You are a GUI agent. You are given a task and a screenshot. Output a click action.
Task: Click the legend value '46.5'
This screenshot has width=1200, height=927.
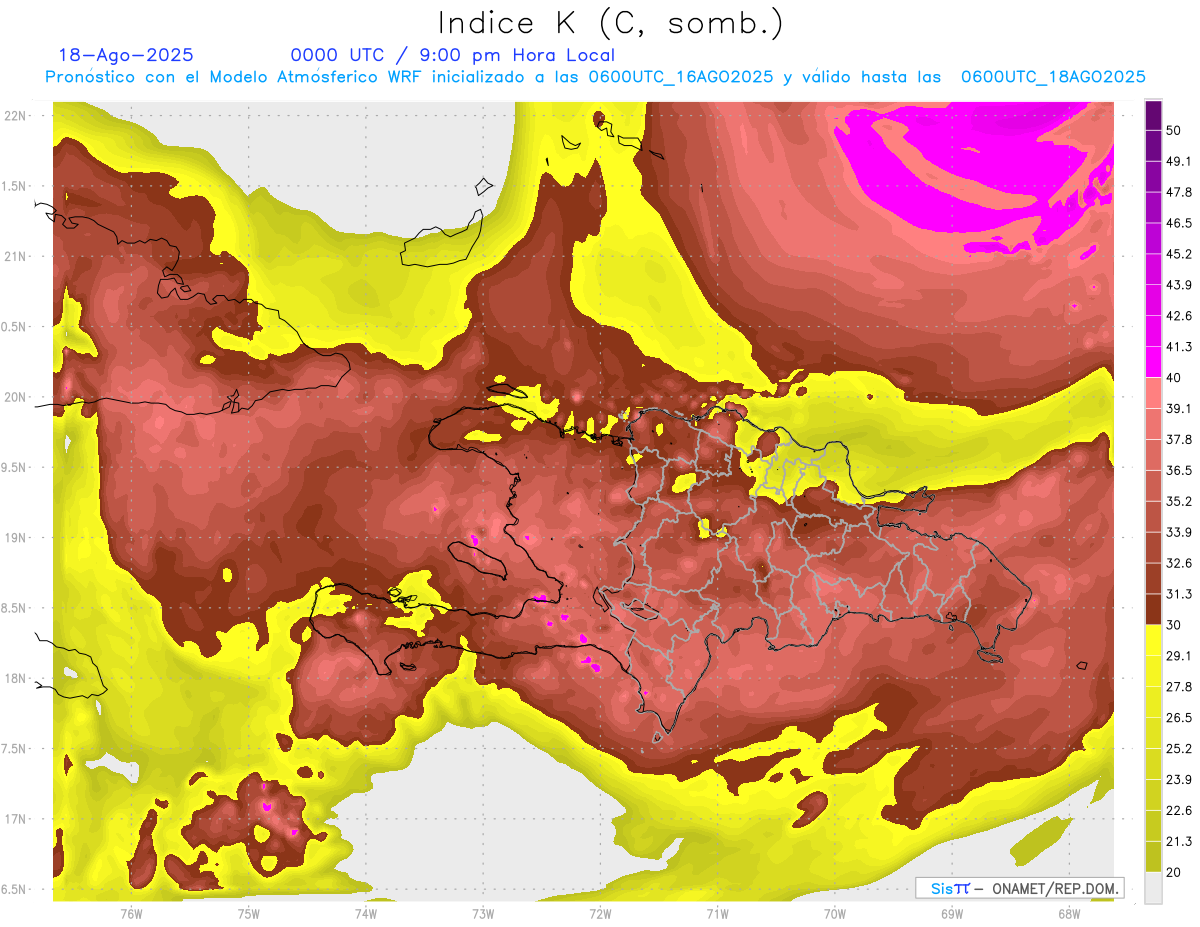click(1179, 223)
